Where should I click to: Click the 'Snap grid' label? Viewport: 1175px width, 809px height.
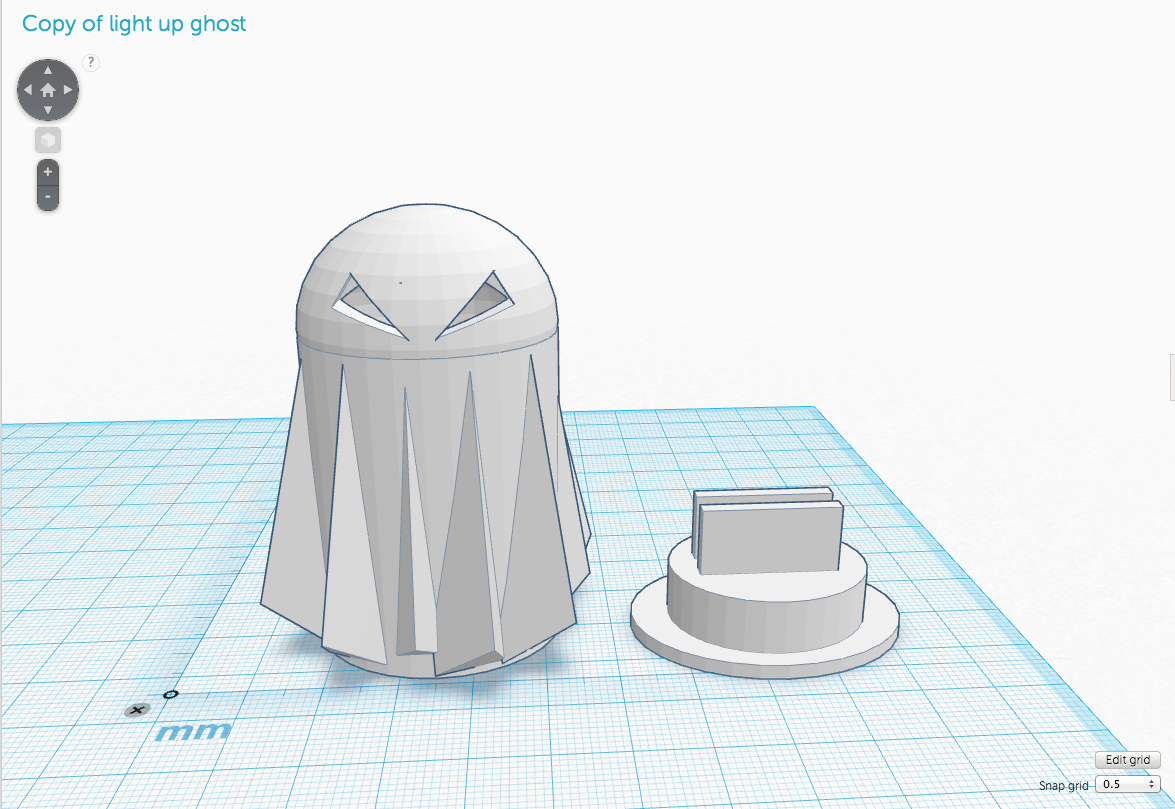pyautogui.click(x=1063, y=785)
